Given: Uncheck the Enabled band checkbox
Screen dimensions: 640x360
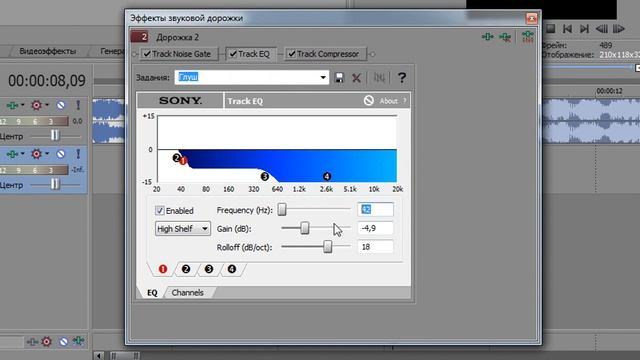Looking at the screenshot, I should (x=160, y=211).
